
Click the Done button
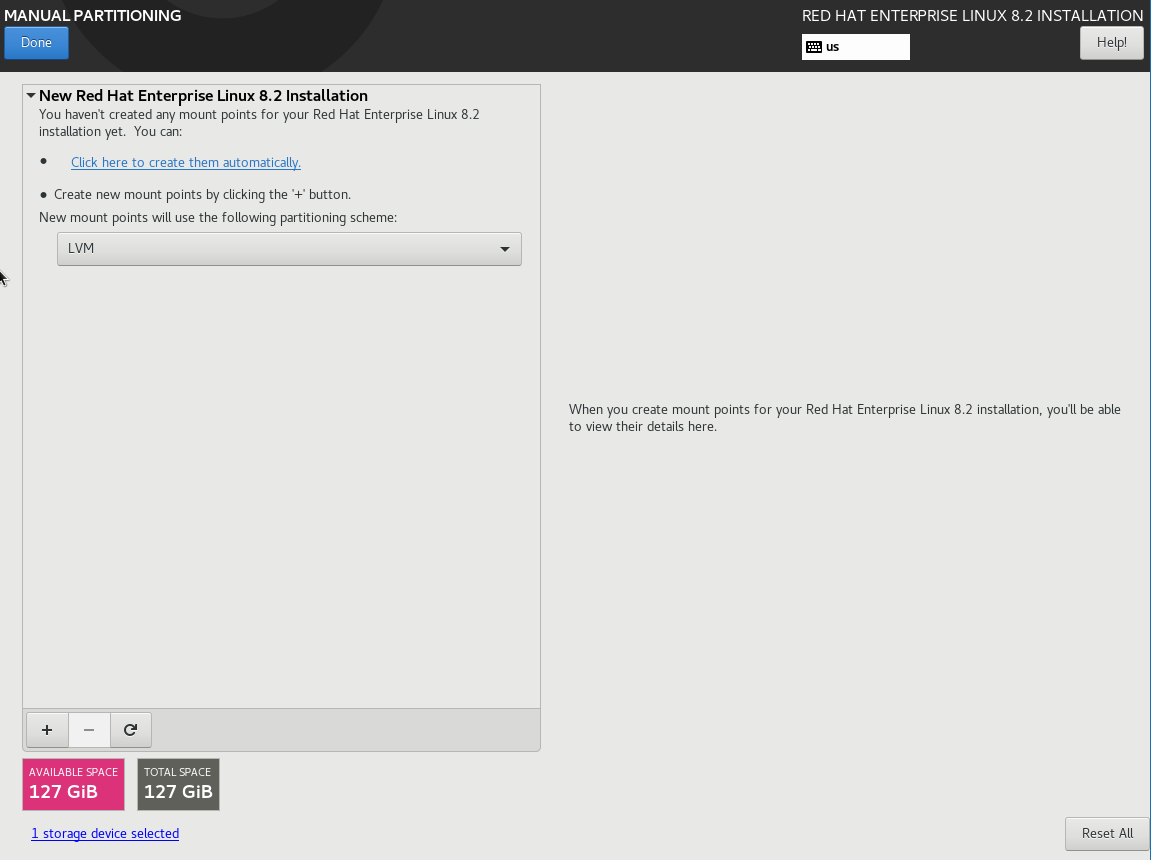[36, 43]
